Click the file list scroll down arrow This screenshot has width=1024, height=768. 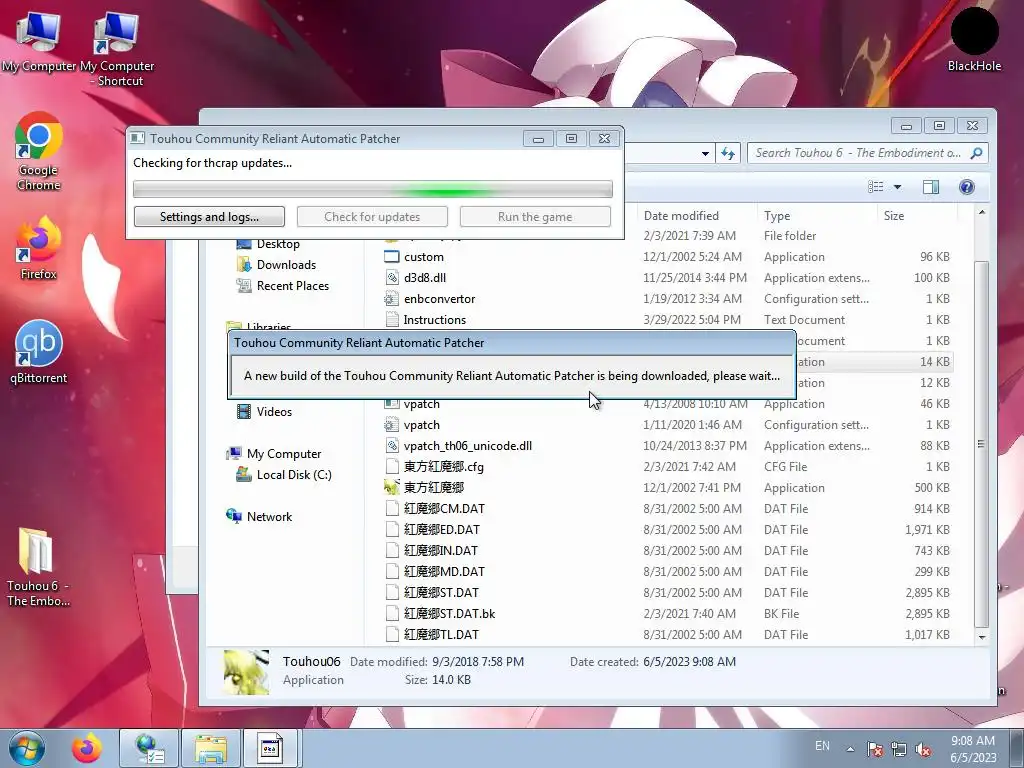coord(982,637)
